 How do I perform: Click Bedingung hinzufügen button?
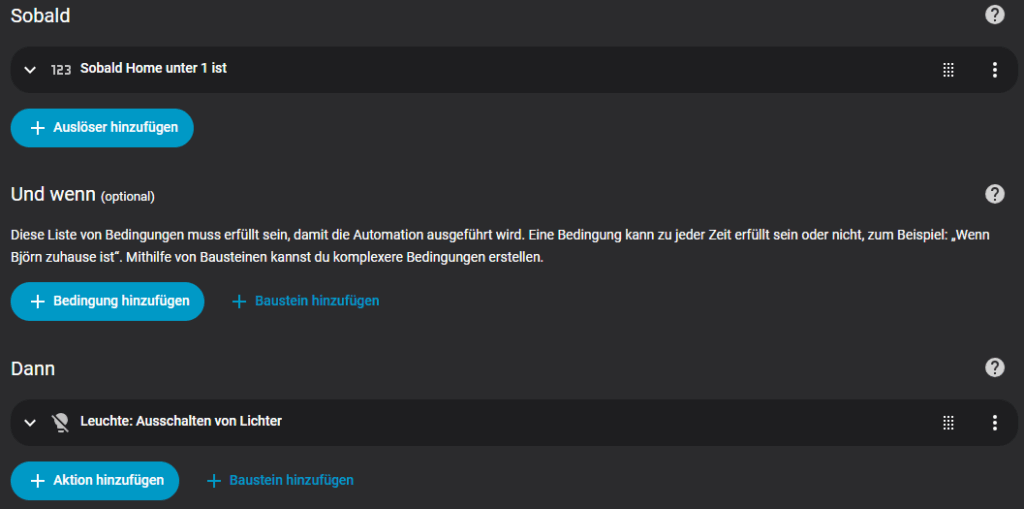click(107, 301)
